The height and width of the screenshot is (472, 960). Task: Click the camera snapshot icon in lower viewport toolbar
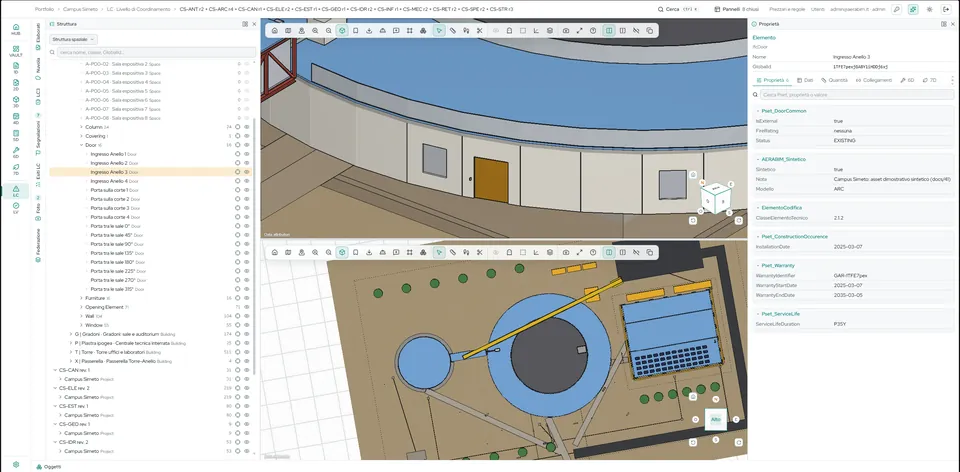coord(566,252)
